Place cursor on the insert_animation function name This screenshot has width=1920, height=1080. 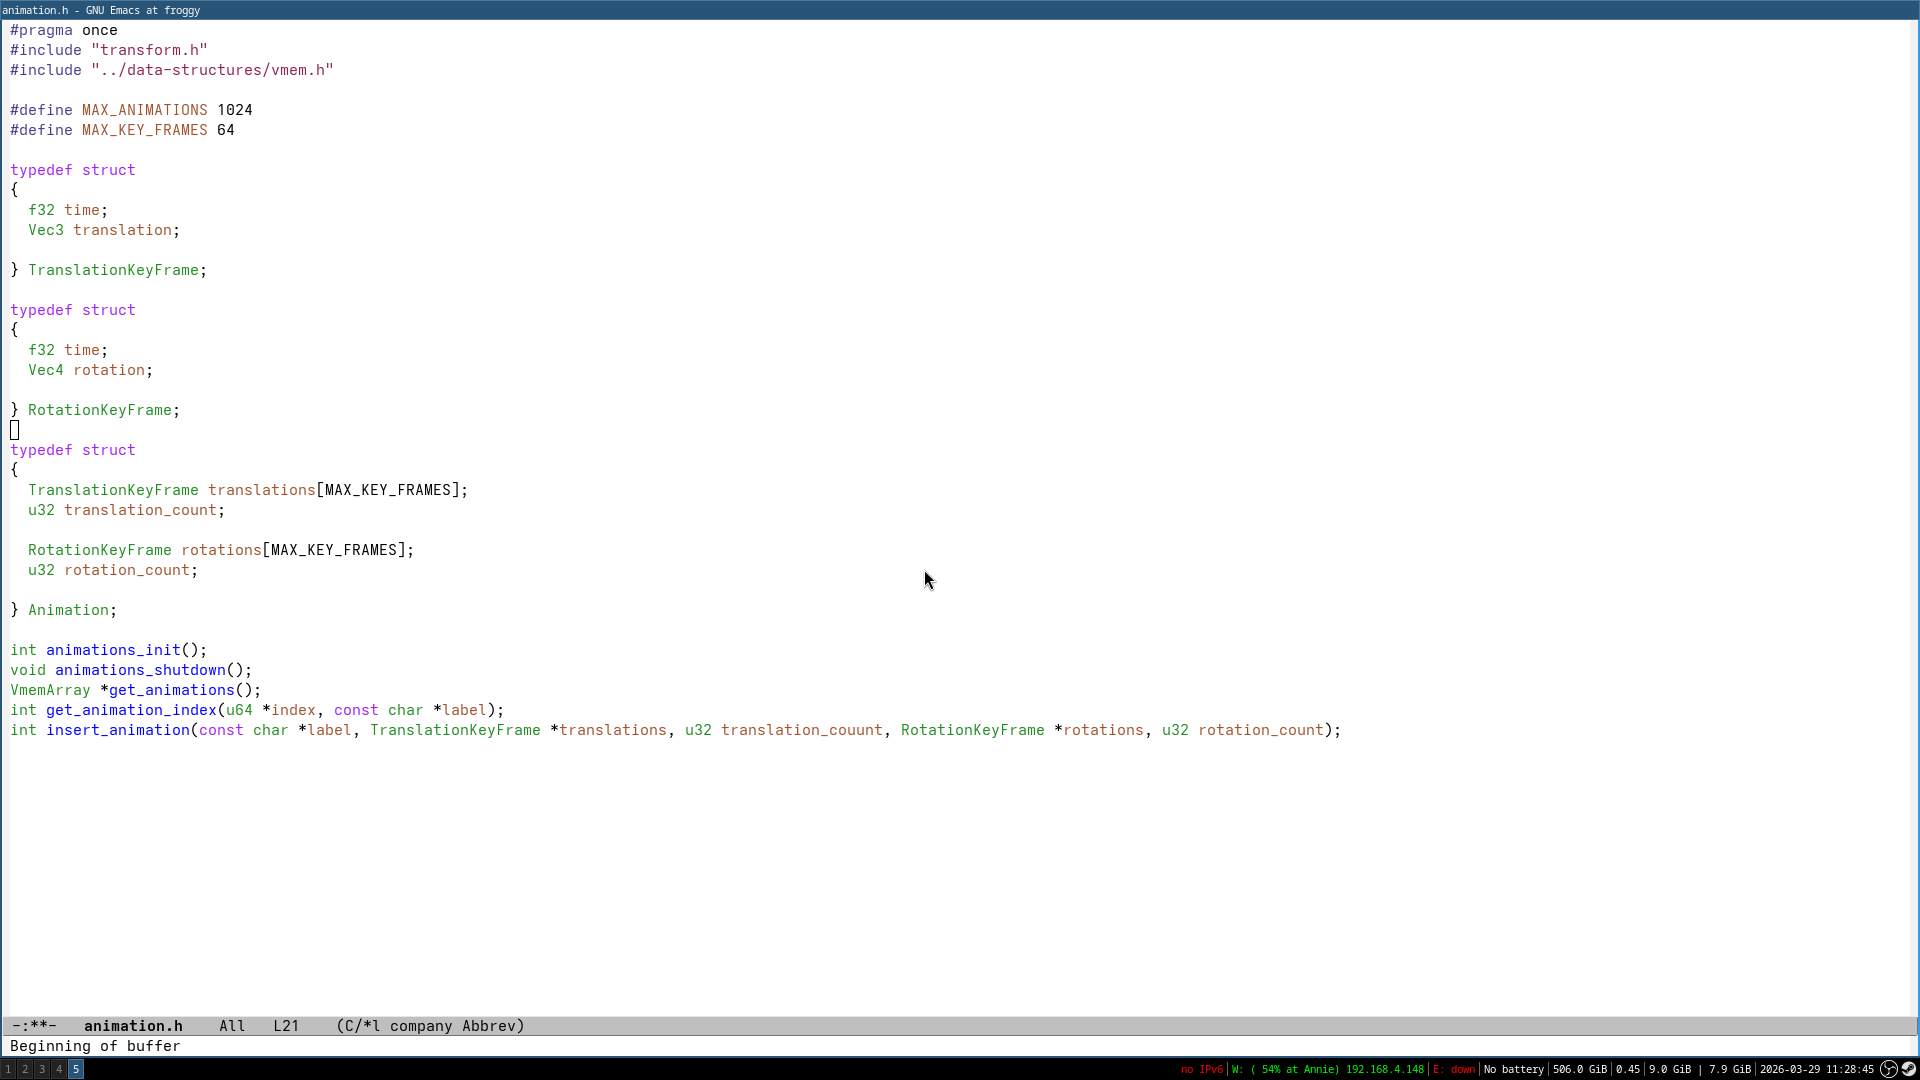pyautogui.click(x=118, y=730)
